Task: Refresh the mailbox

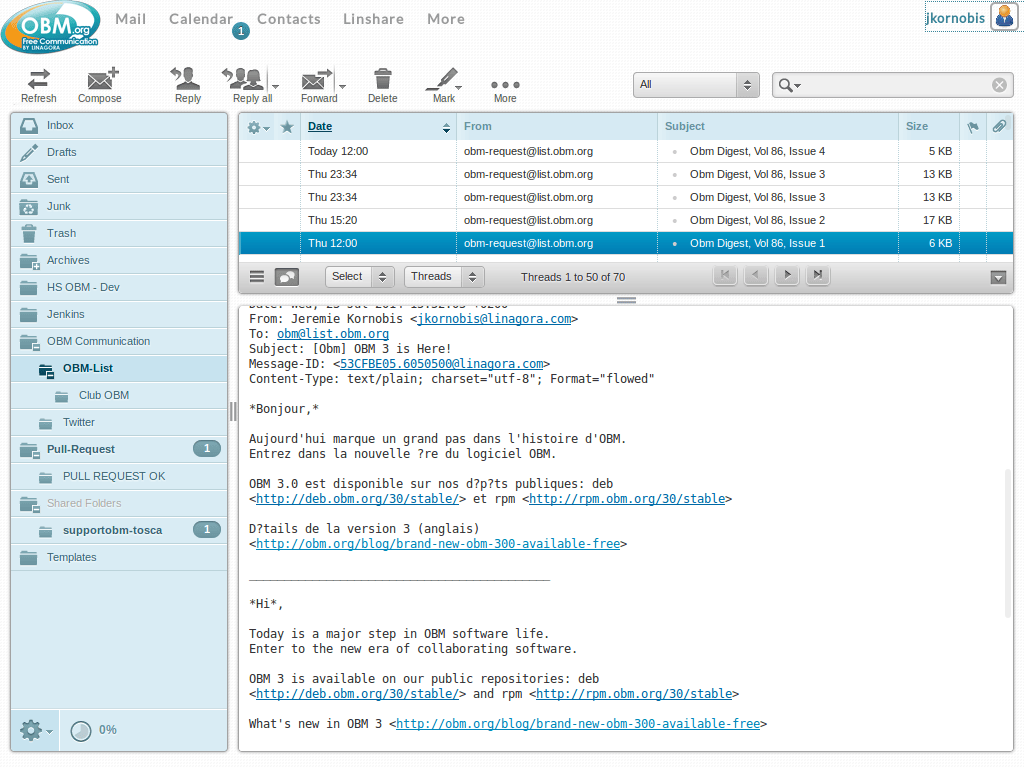Action: (39, 86)
